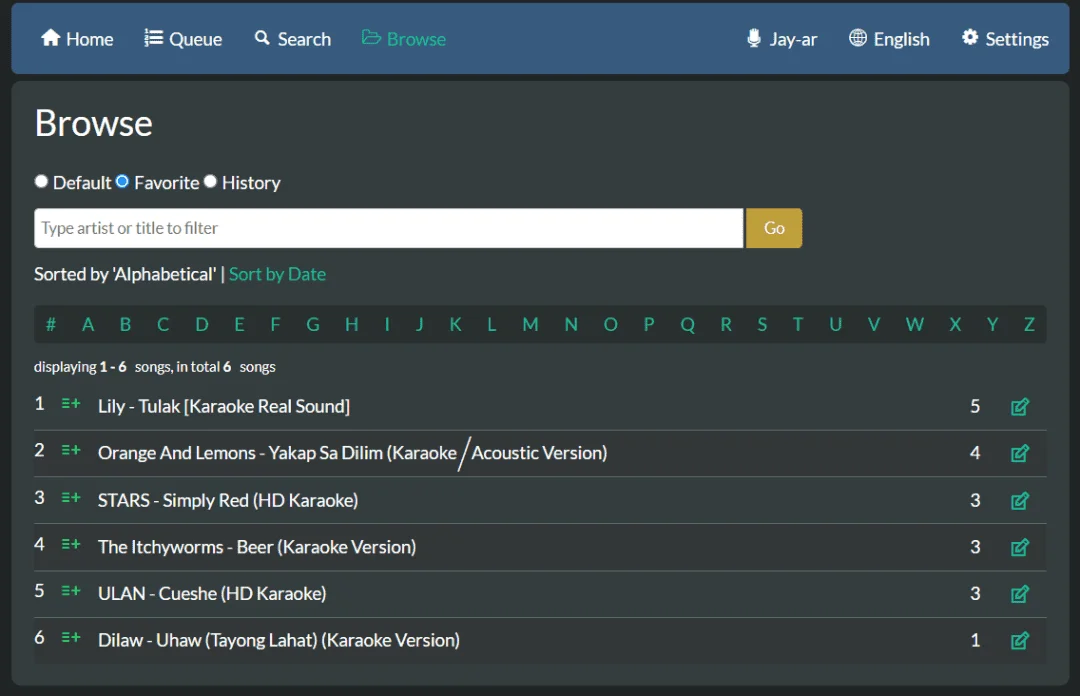The height and width of the screenshot is (696, 1080).
Task: Jump to songs starting with Z
Action: pyautogui.click(x=1030, y=324)
